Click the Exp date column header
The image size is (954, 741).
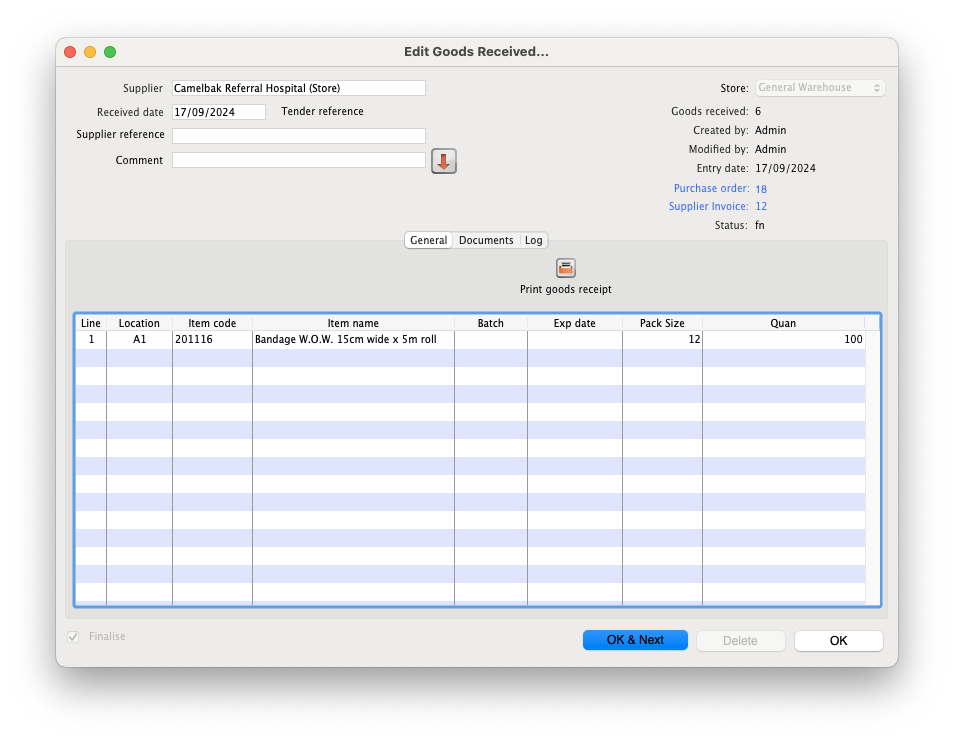pyautogui.click(x=574, y=323)
